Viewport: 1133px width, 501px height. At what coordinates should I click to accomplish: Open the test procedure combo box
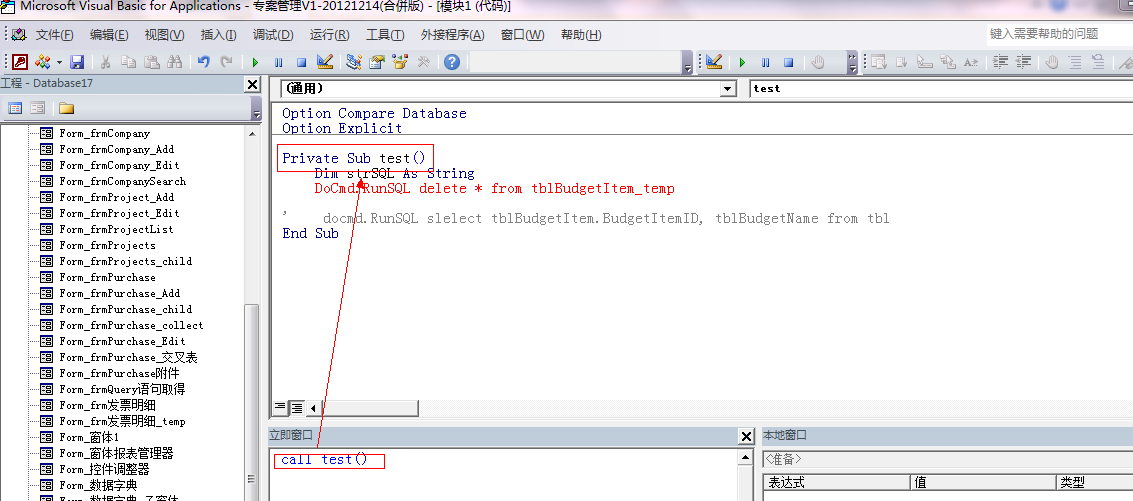(941, 89)
